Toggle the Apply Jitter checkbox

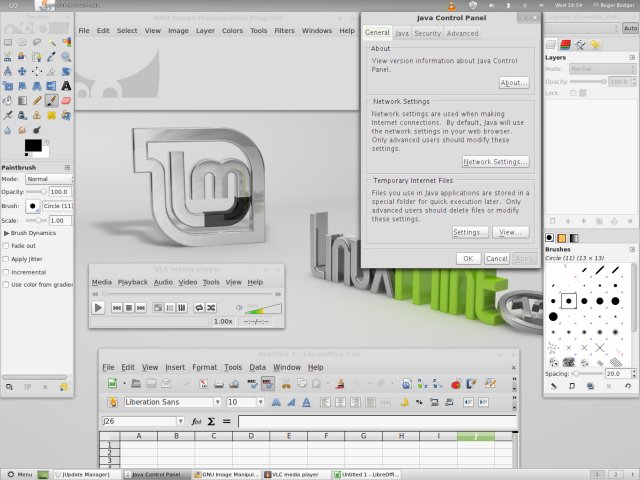pos(7,258)
